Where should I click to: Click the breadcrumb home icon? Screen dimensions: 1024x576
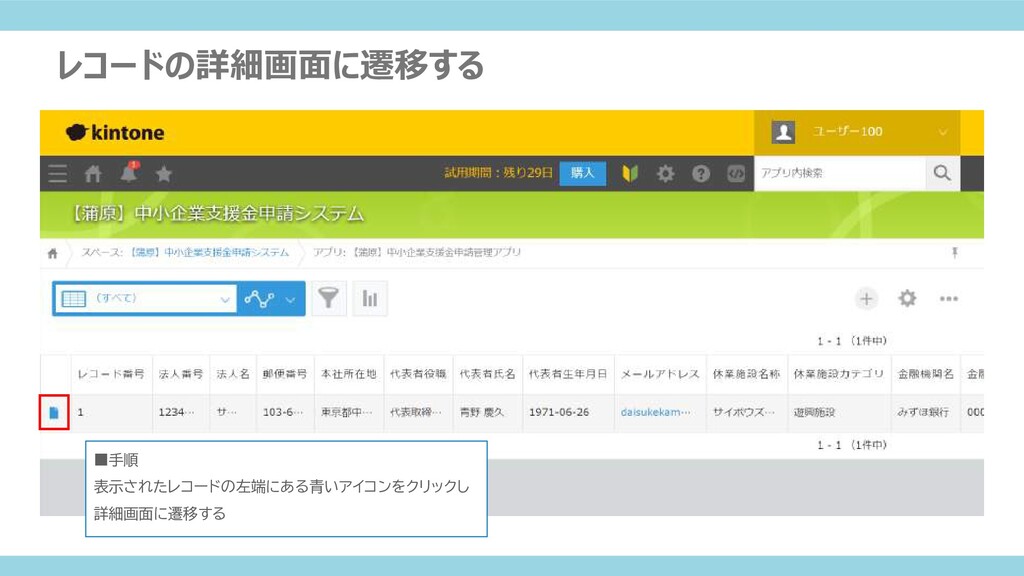coord(52,253)
